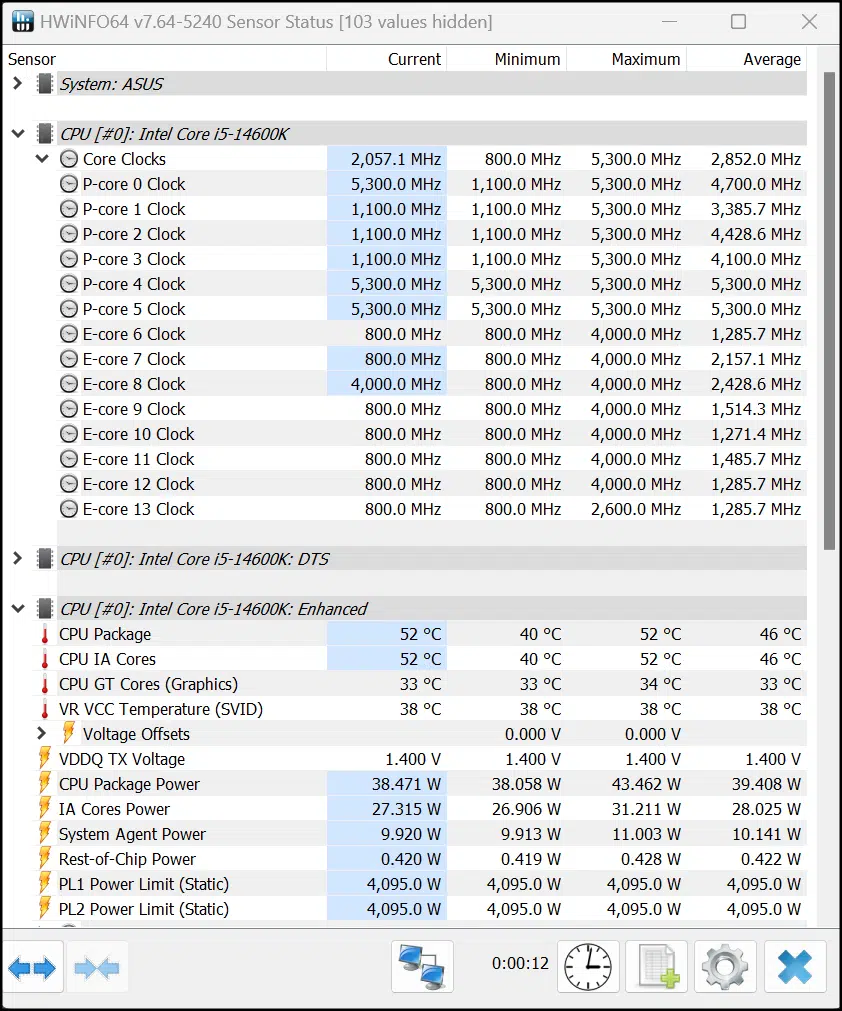
Task: Click the 2,057.1 MHz Core Clocks current value
Action: coord(396,159)
